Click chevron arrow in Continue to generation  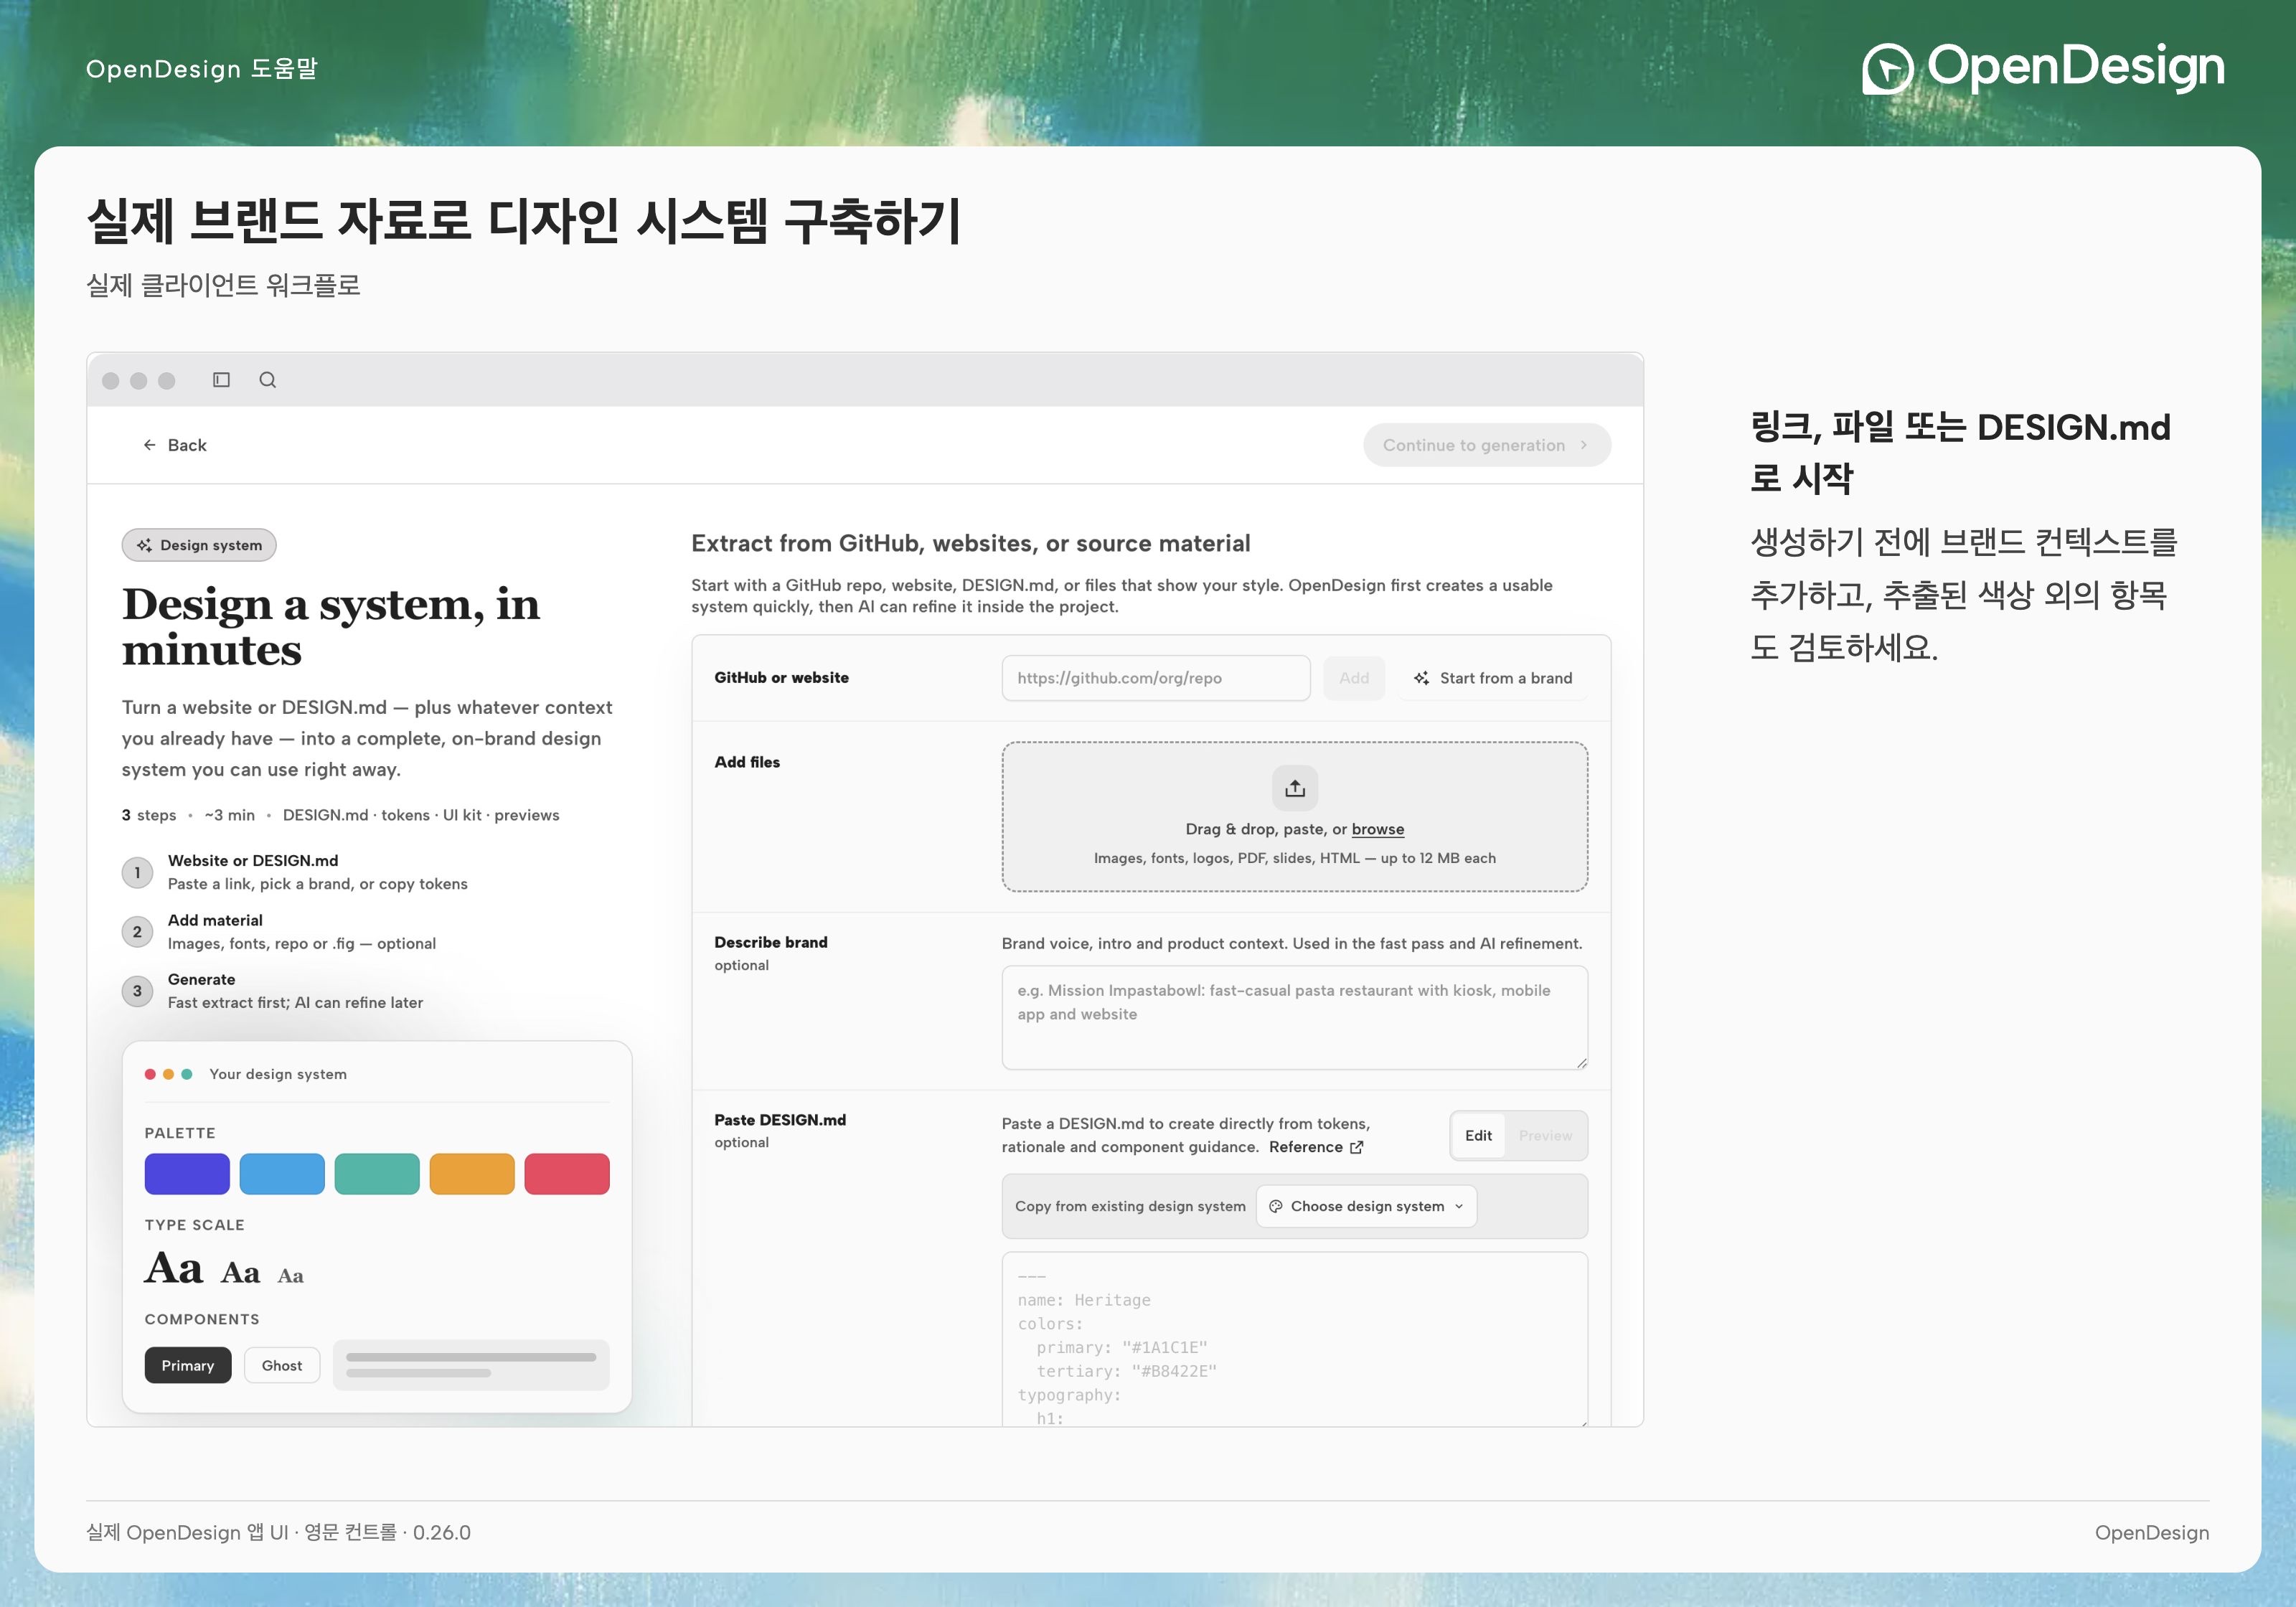pos(1584,445)
